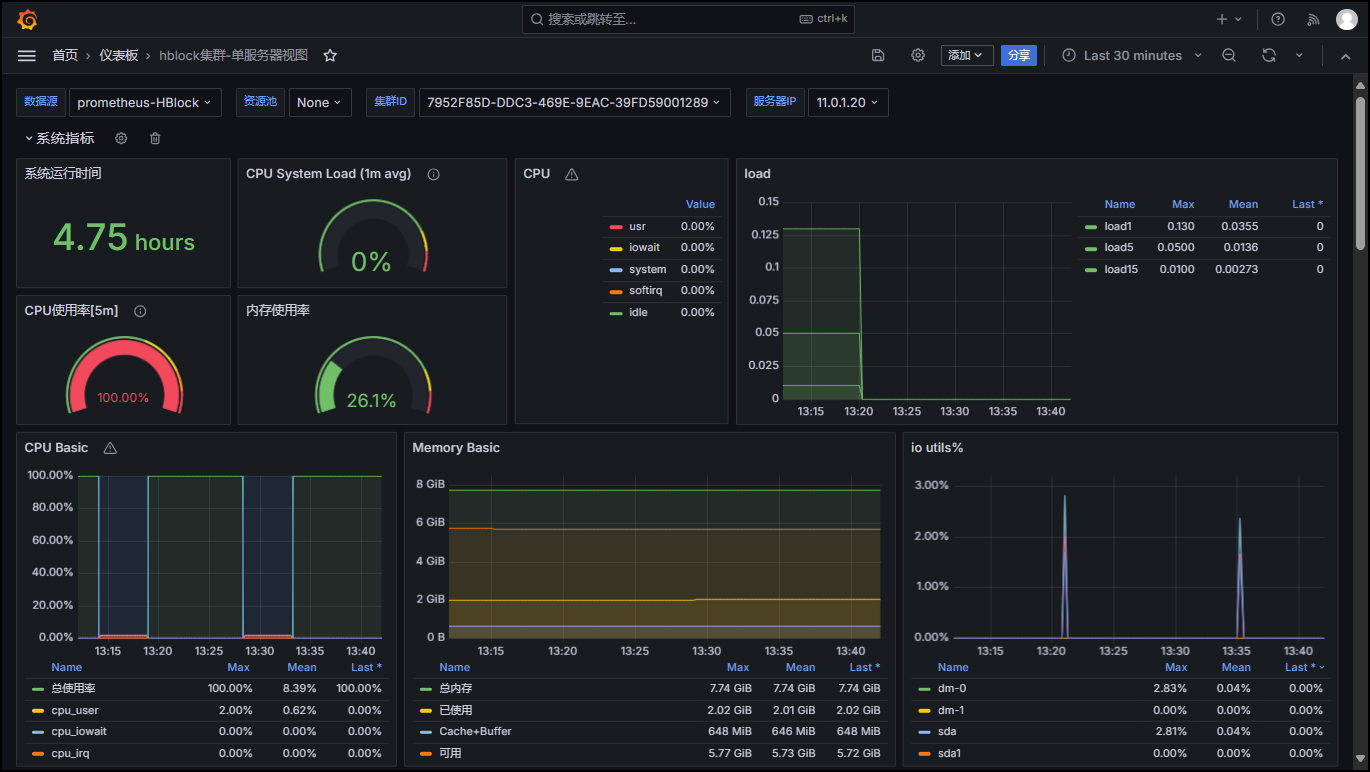Screen dimensions: 1370x772
Task: Sort CPU legend by Value column
Action: pyautogui.click(x=700, y=204)
